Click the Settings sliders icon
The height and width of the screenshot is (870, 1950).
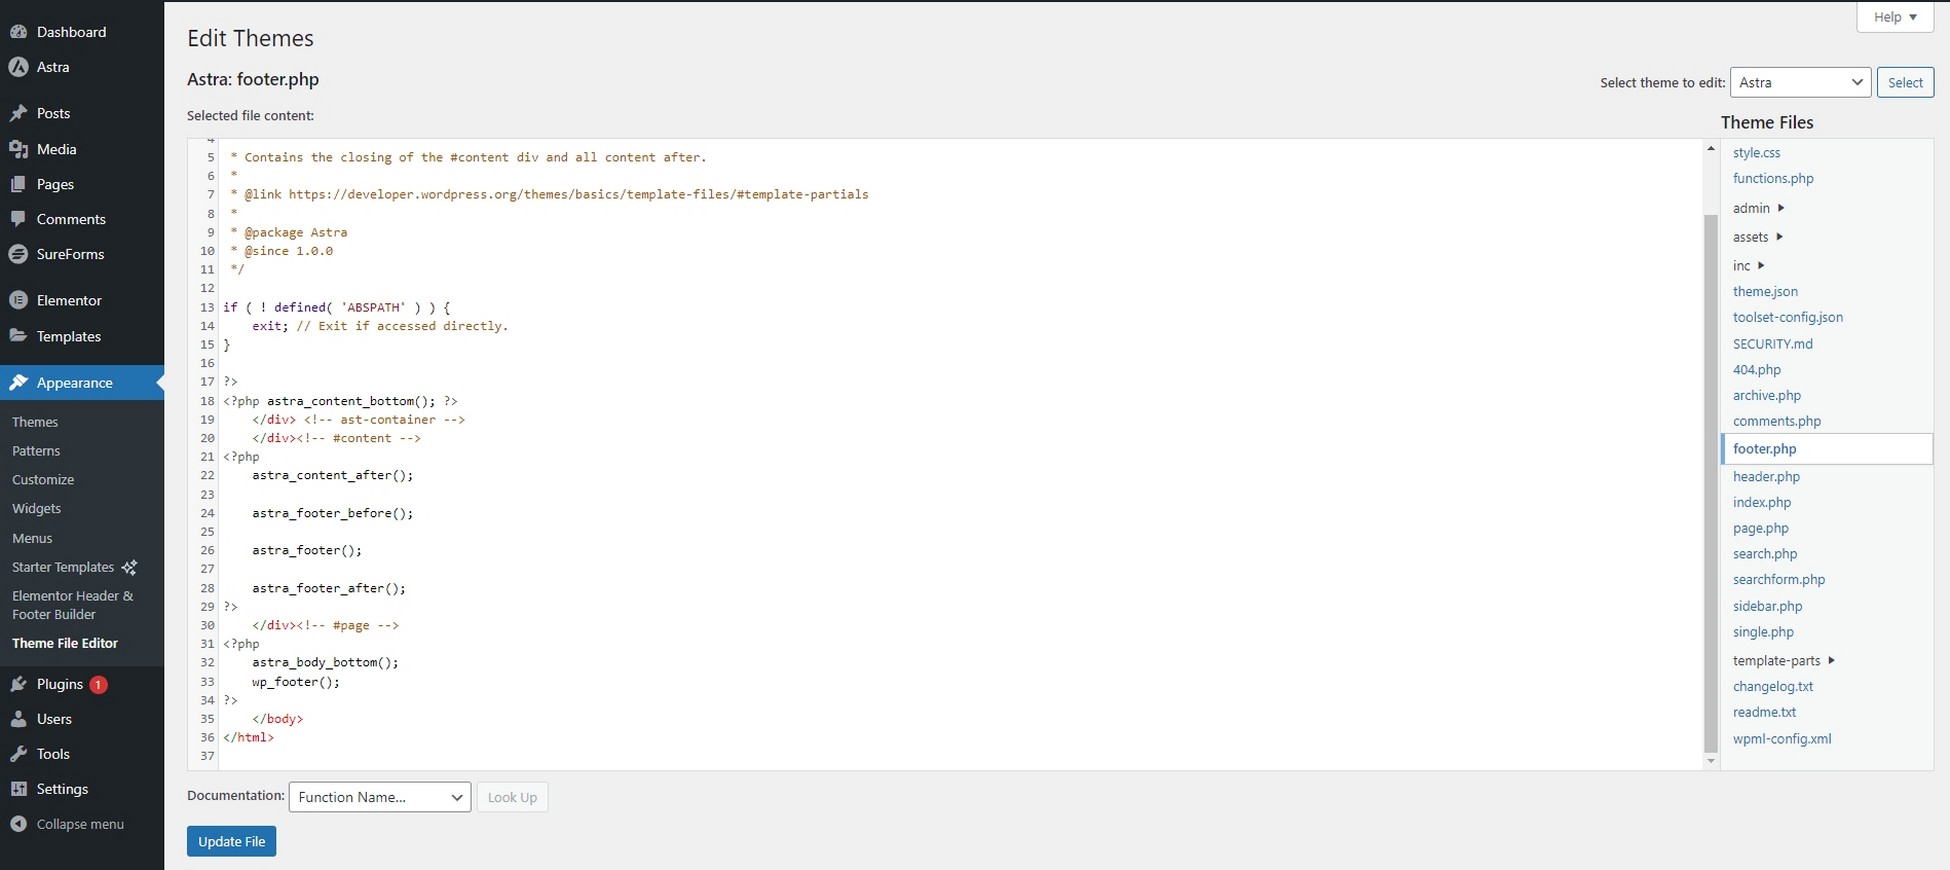click(18, 789)
